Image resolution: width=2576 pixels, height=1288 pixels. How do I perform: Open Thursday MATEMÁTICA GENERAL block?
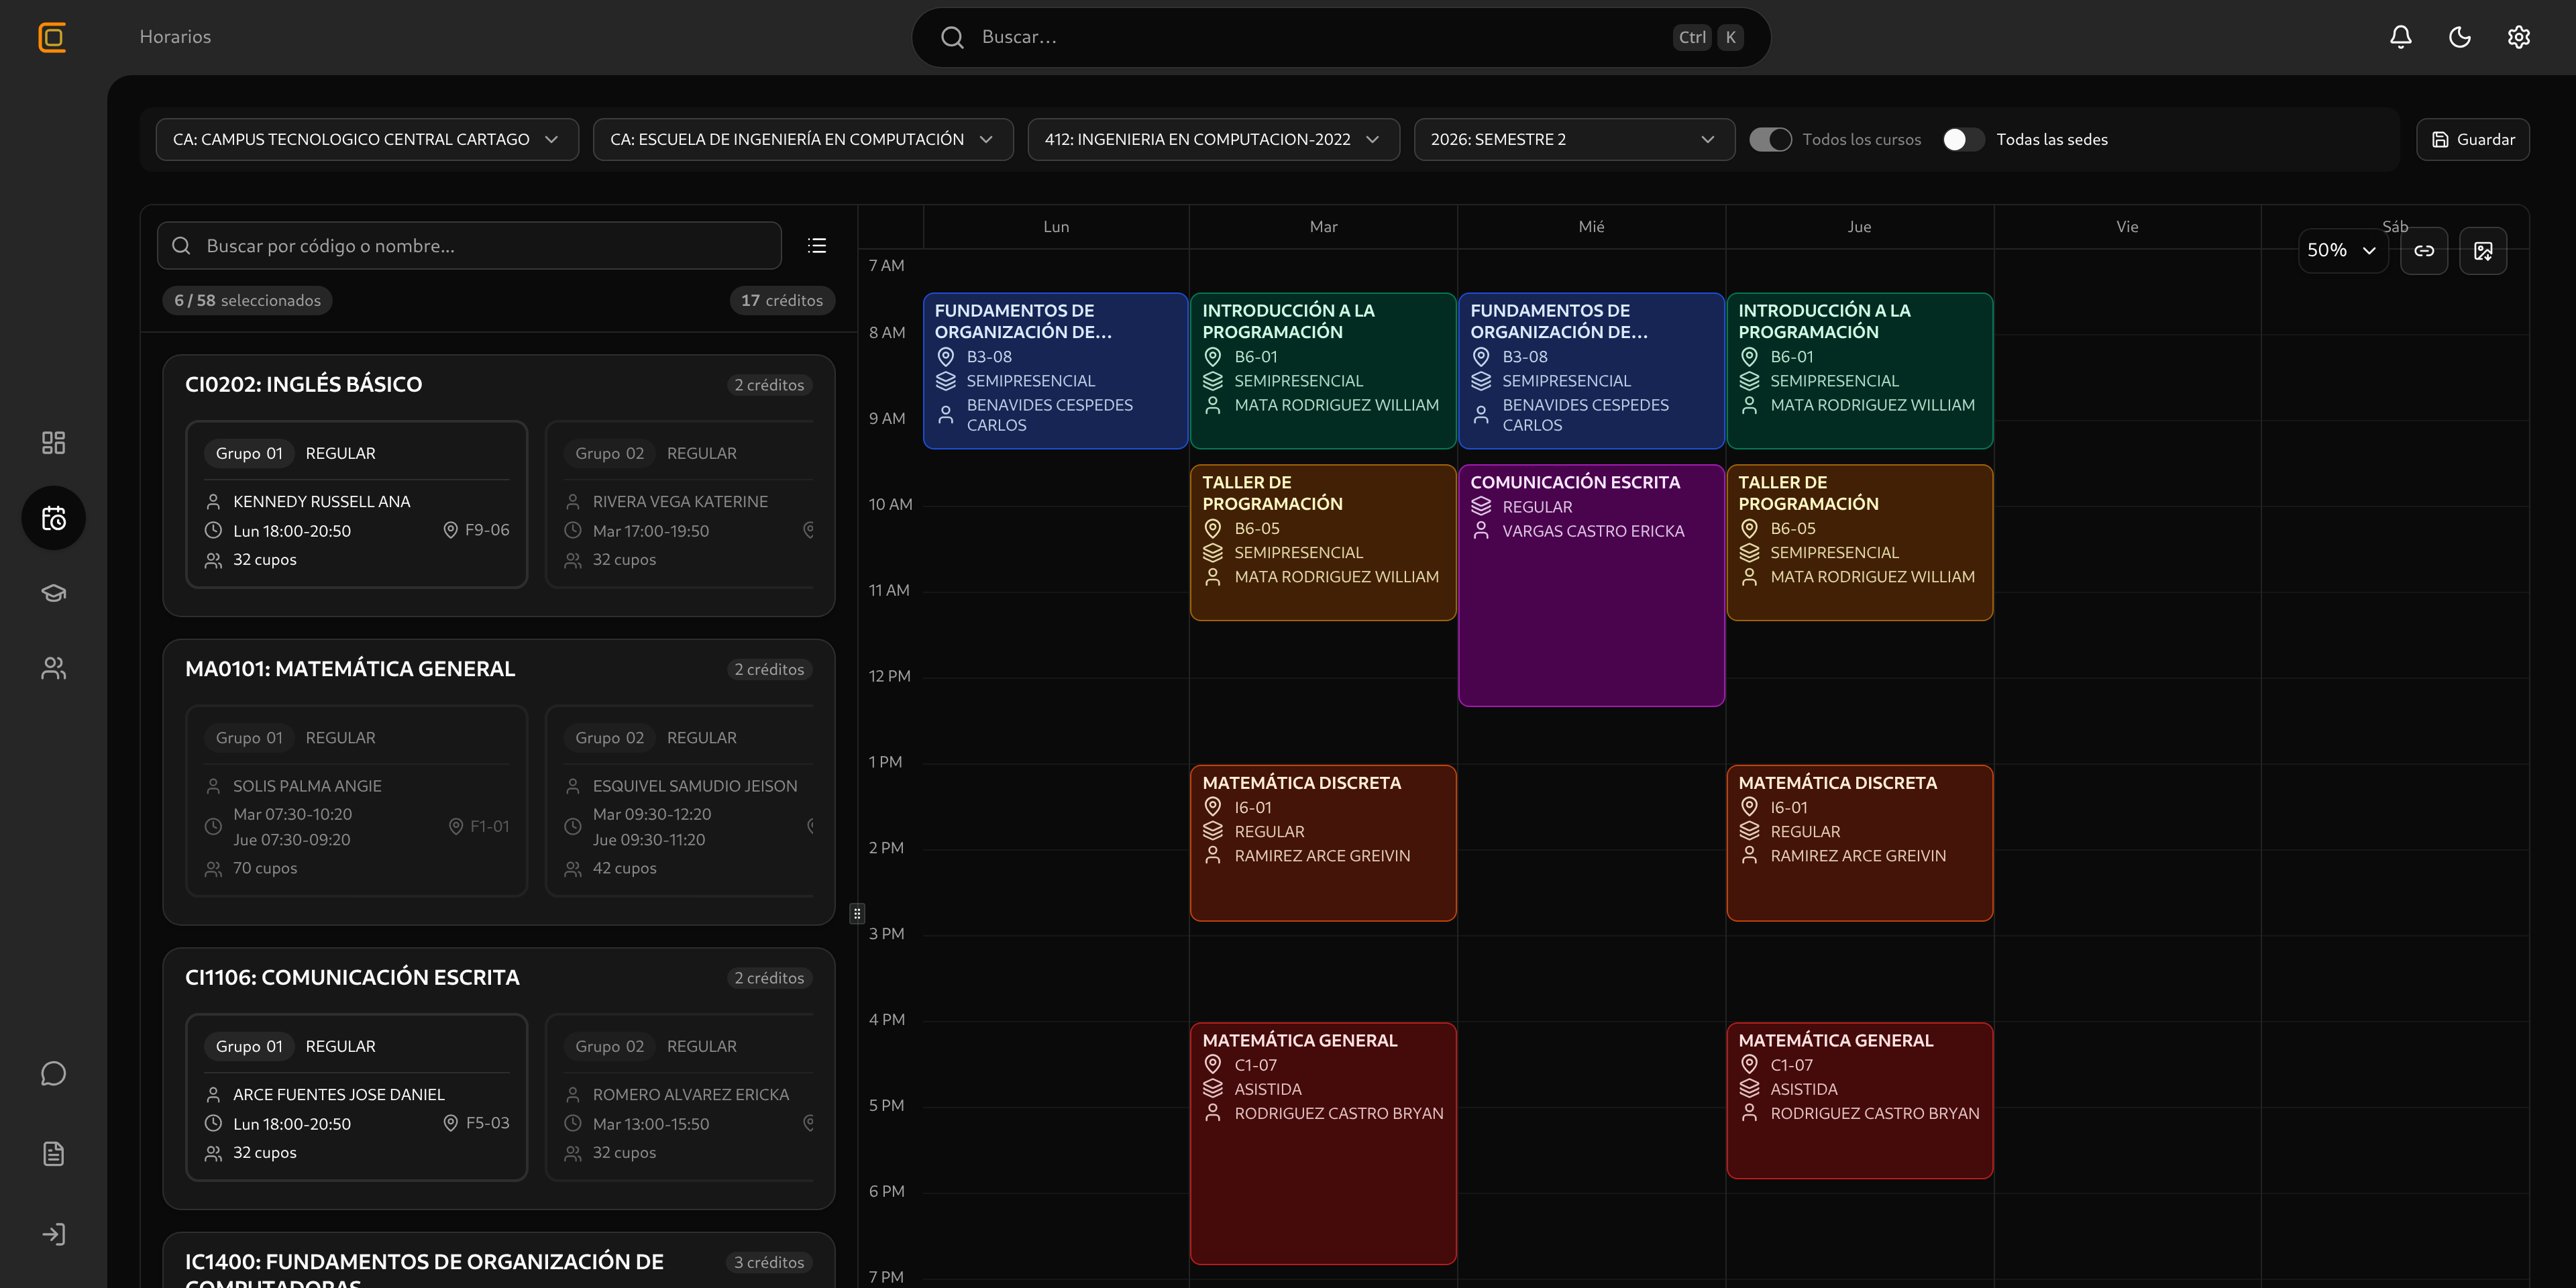[x=1859, y=1100]
